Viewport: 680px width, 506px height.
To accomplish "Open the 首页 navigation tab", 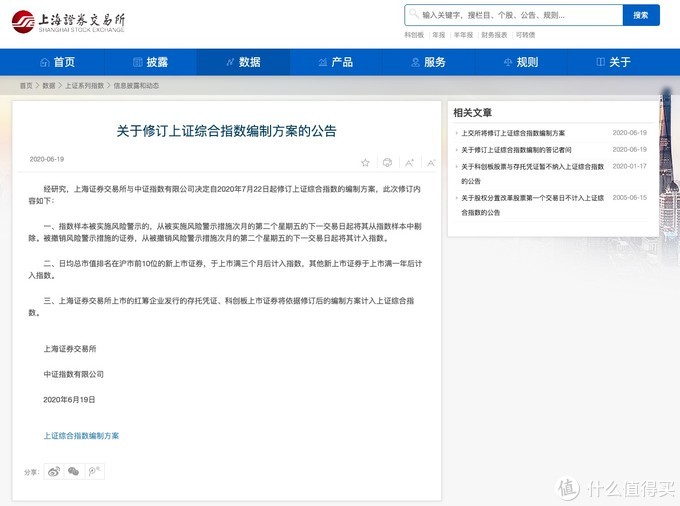I will tap(58, 62).
